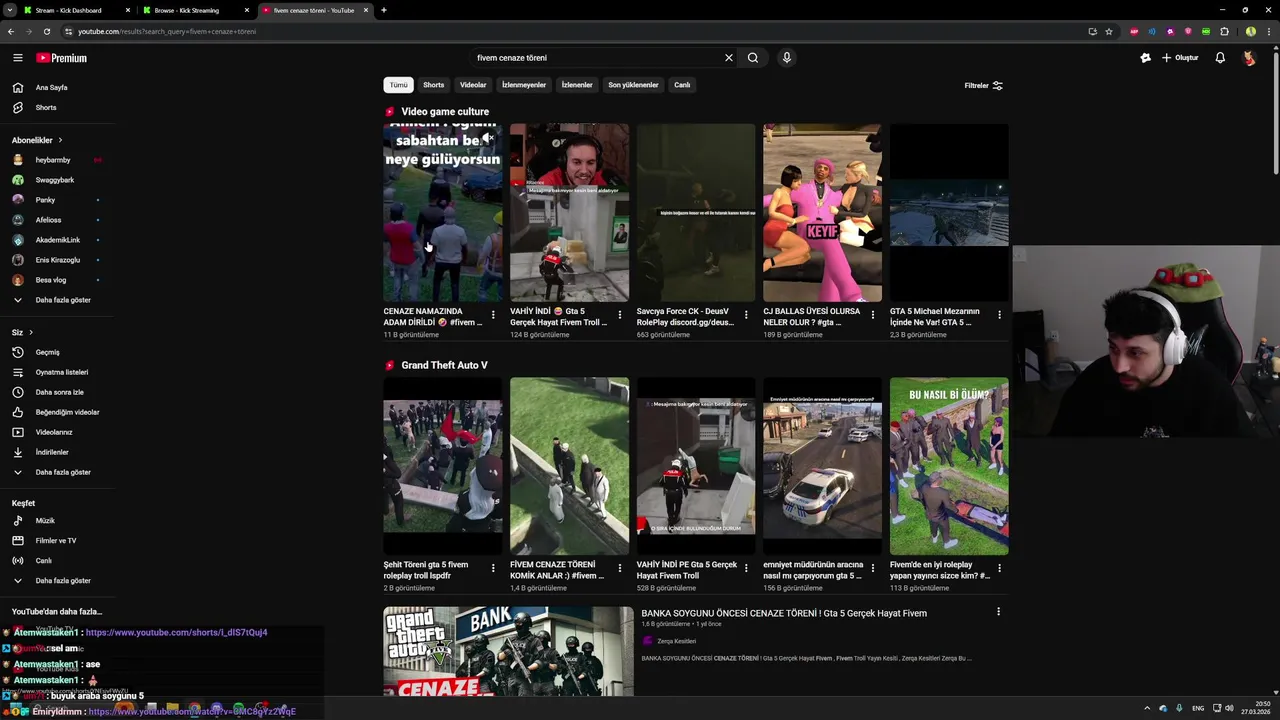Switch to Browse - Kick Streaming tab

coord(196,10)
